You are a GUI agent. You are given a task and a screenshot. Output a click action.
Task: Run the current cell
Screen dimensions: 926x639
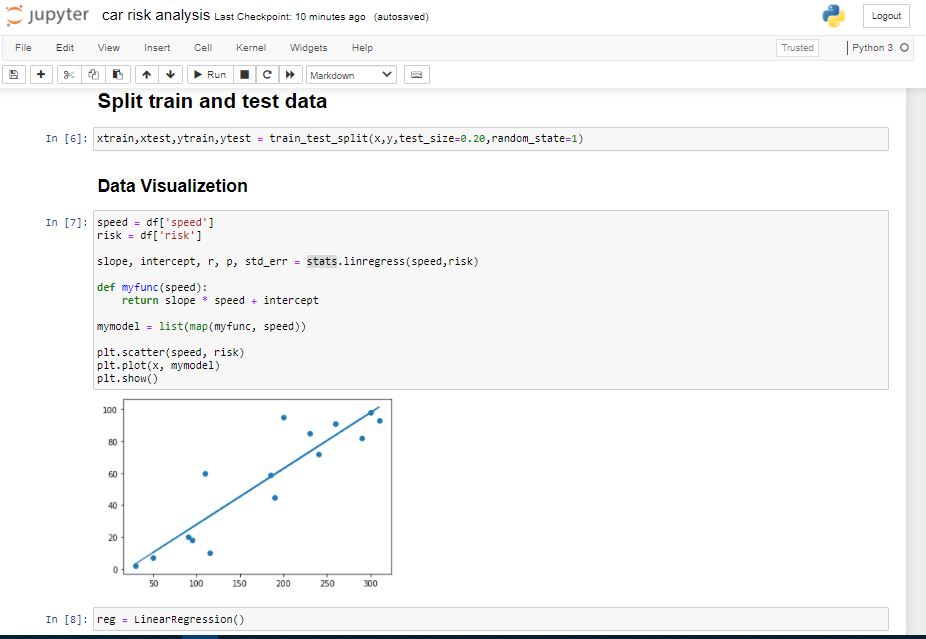[210, 74]
